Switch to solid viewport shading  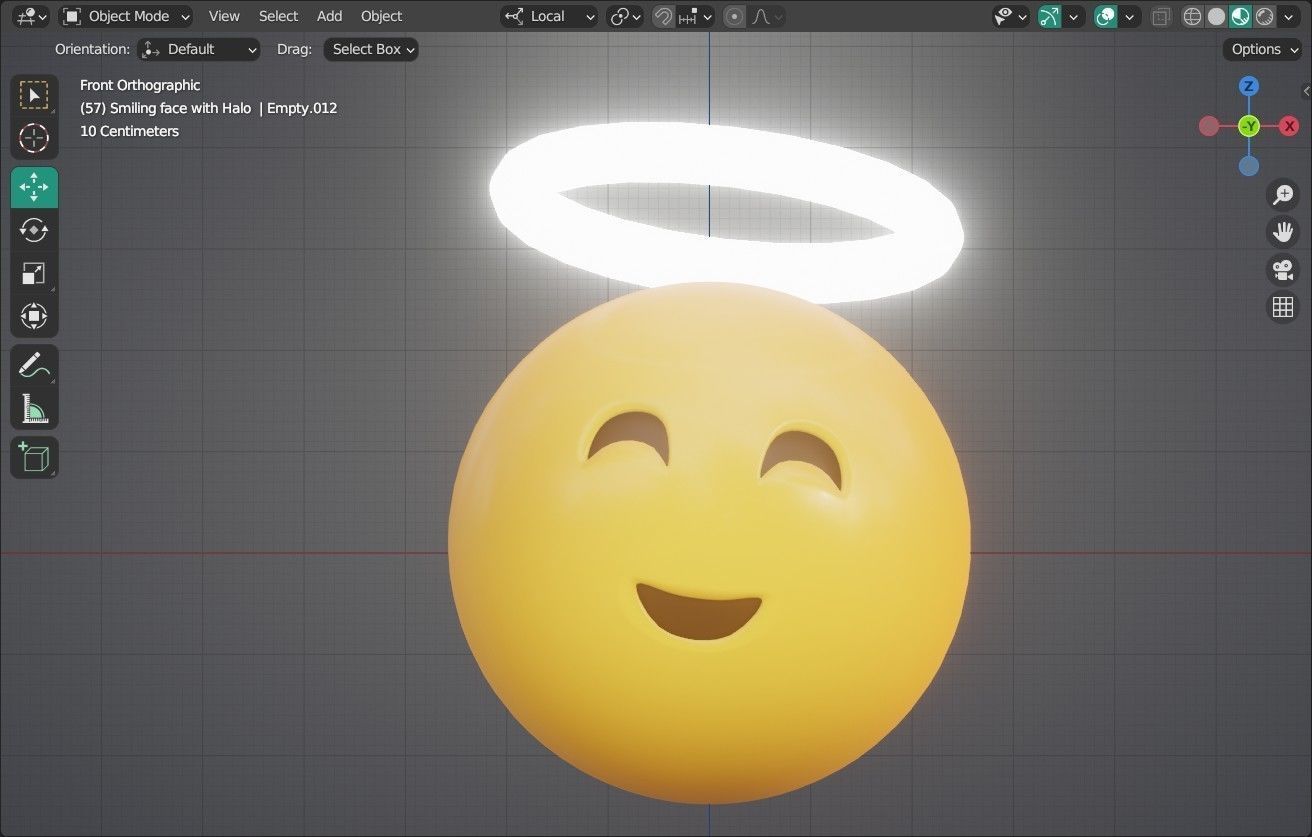(1216, 16)
